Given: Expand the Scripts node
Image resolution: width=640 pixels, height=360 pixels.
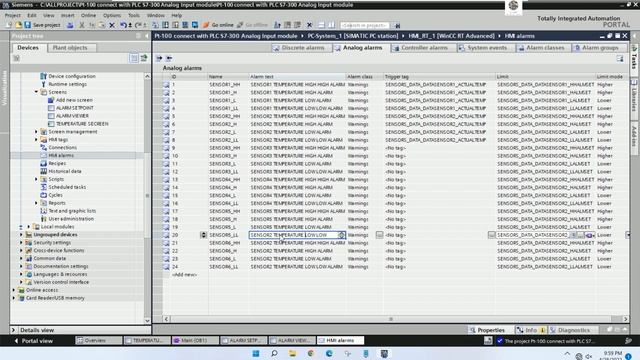Looking at the screenshot, I should pos(36,179).
